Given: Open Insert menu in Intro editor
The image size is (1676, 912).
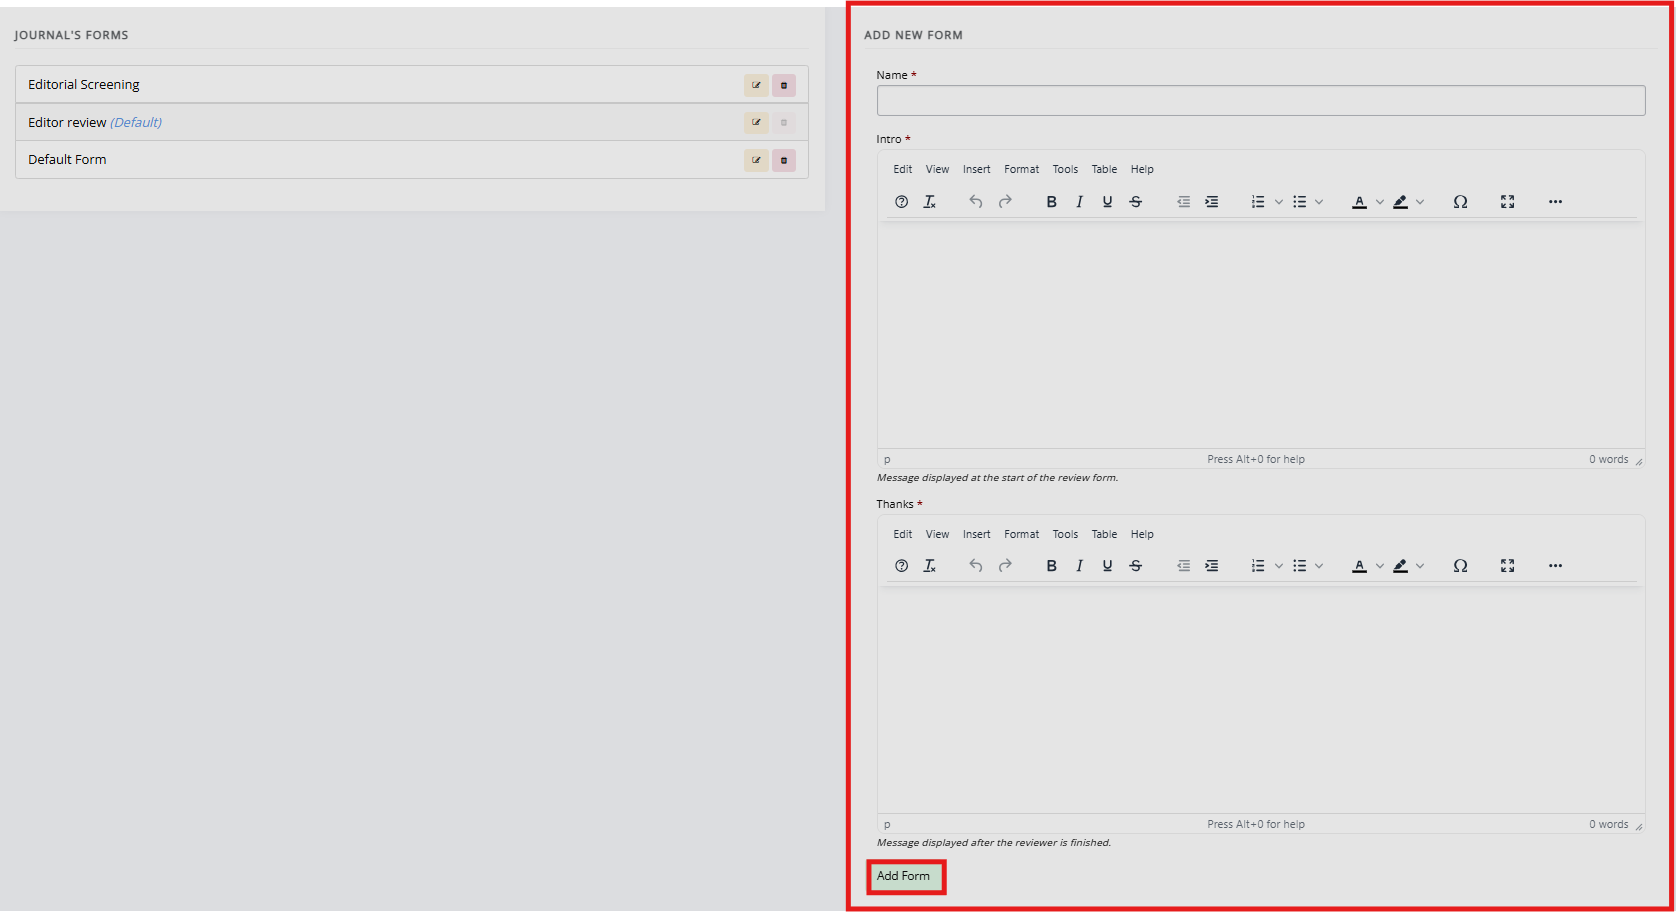Looking at the screenshot, I should pyautogui.click(x=977, y=169).
